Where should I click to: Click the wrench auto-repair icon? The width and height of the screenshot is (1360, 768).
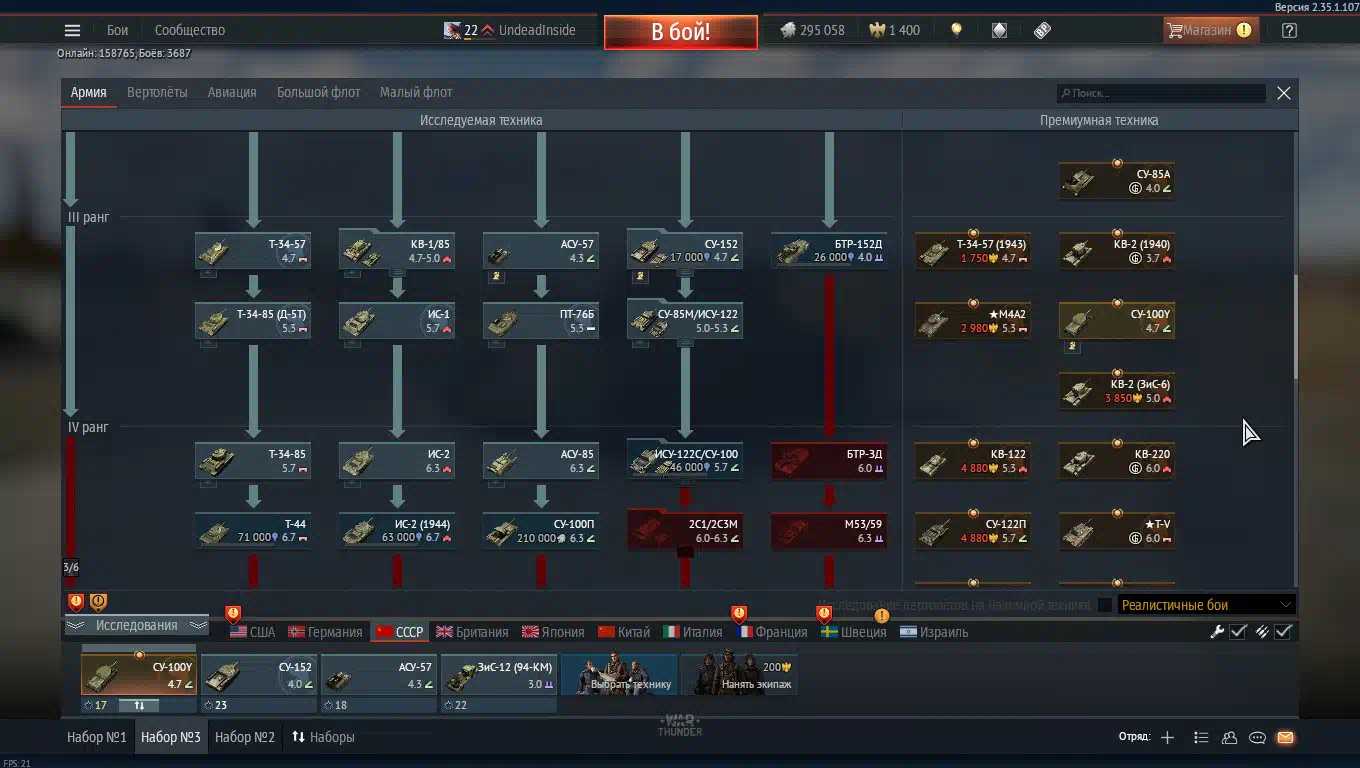click(1217, 631)
